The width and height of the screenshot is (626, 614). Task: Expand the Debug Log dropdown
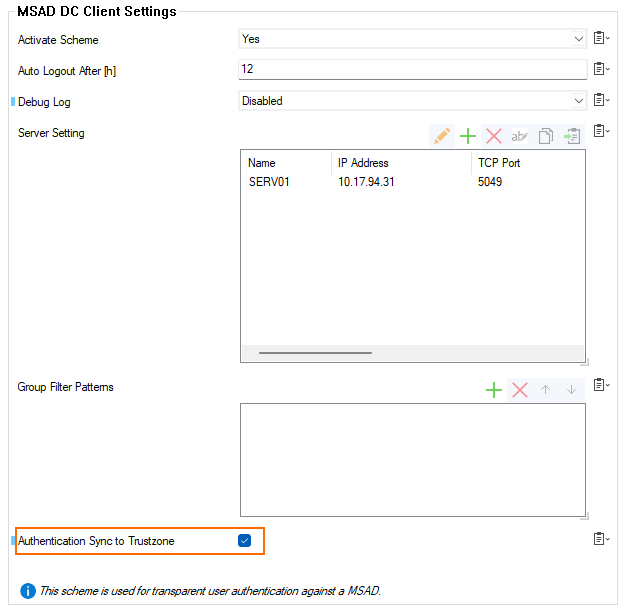click(578, 101)
